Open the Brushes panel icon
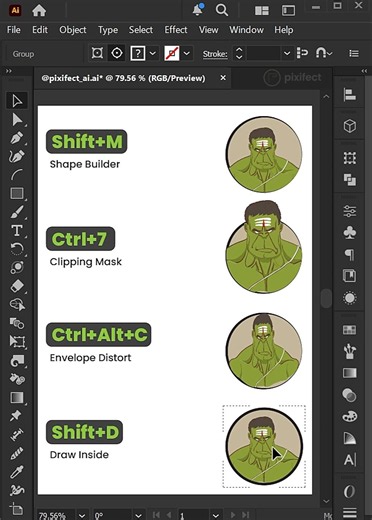The image size is (372, 520). [350, 351]
